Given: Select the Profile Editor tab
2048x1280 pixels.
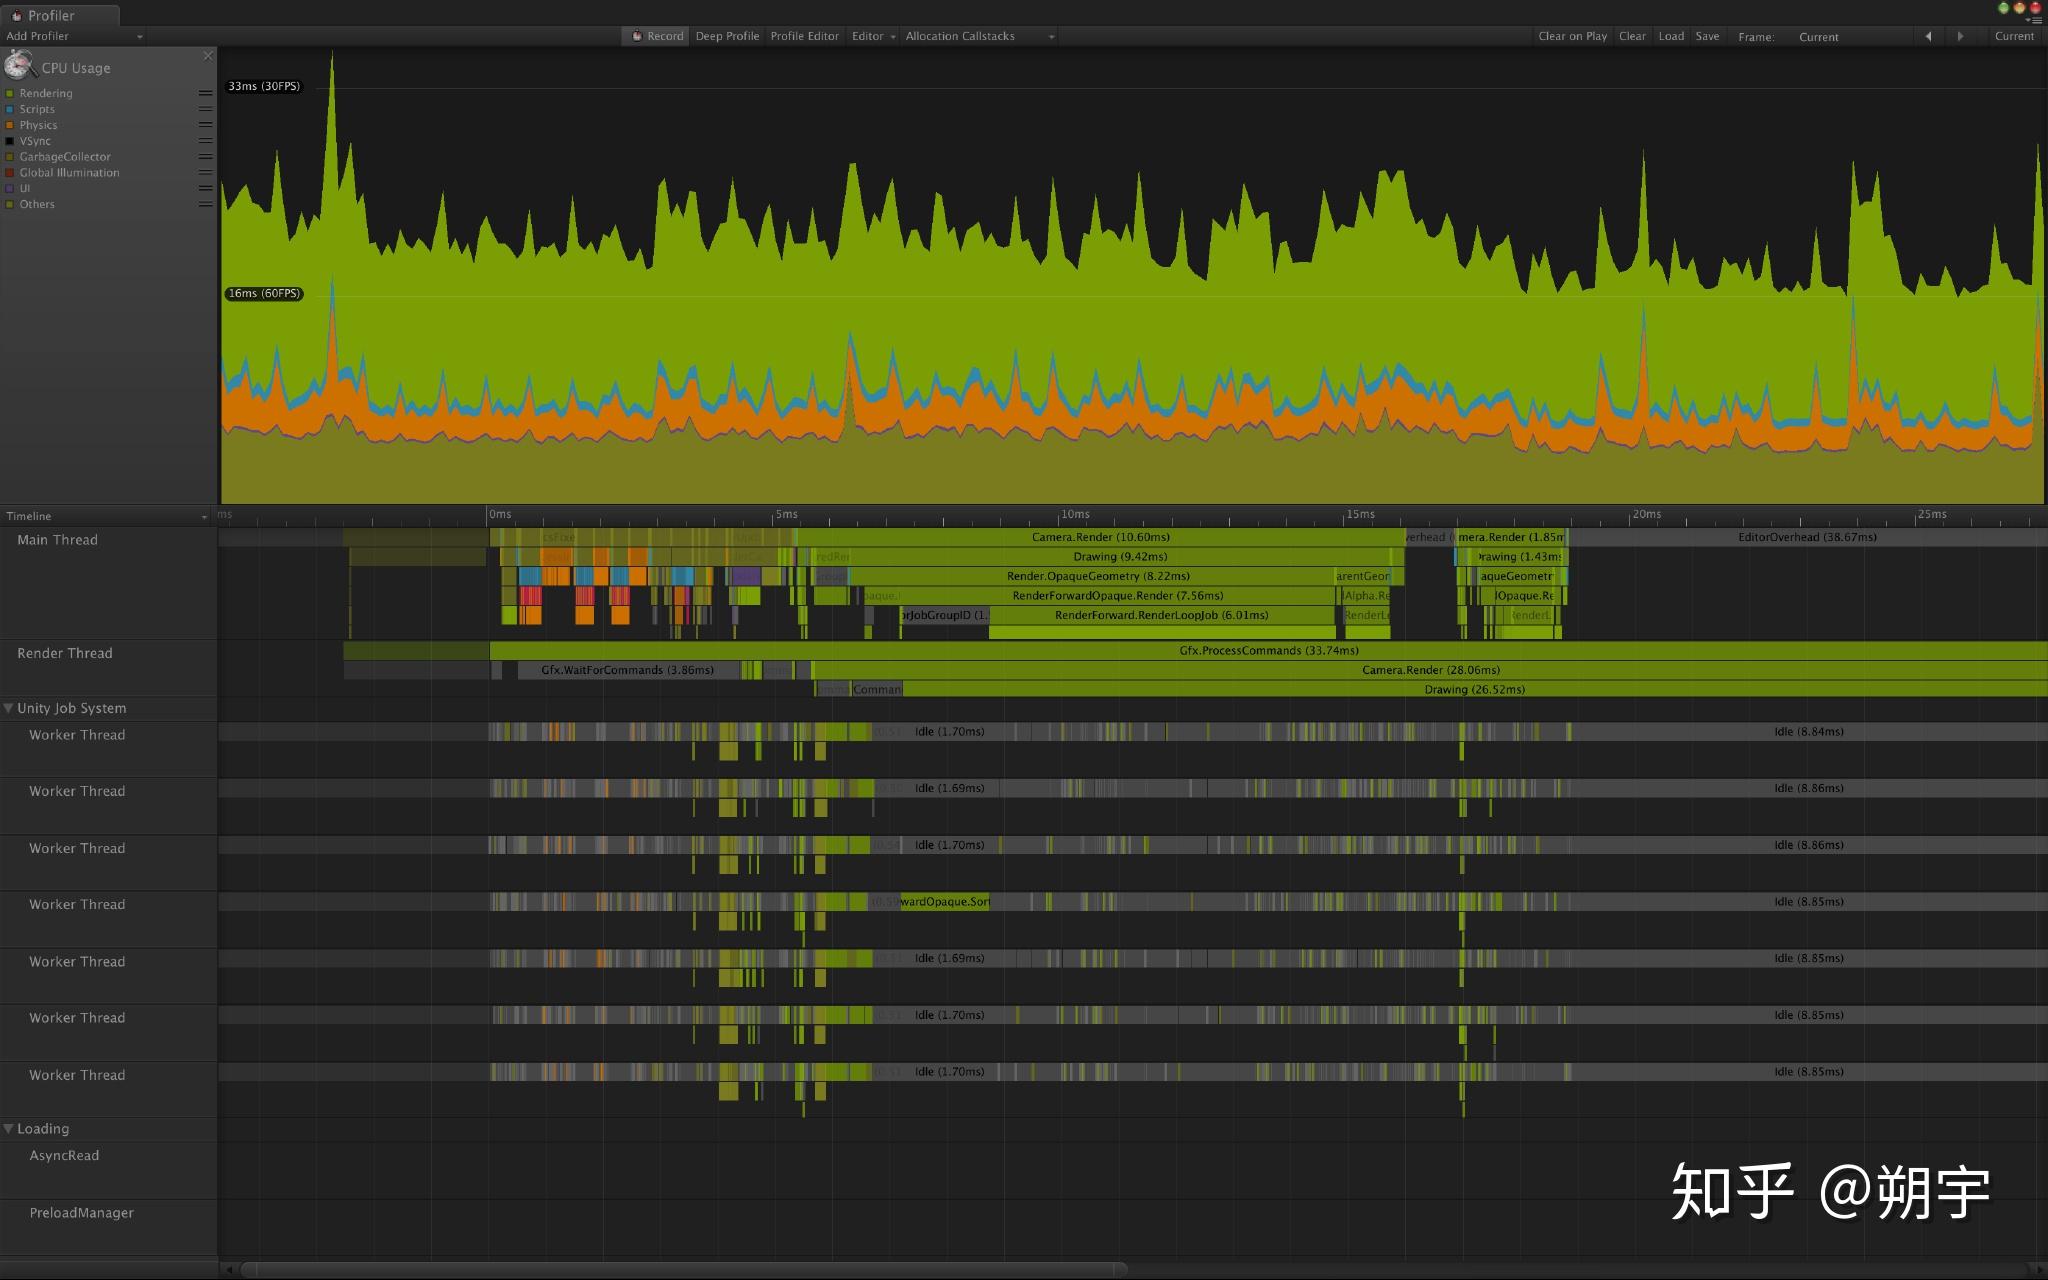Looking at the screenshot, I should (x=805, y=35).
